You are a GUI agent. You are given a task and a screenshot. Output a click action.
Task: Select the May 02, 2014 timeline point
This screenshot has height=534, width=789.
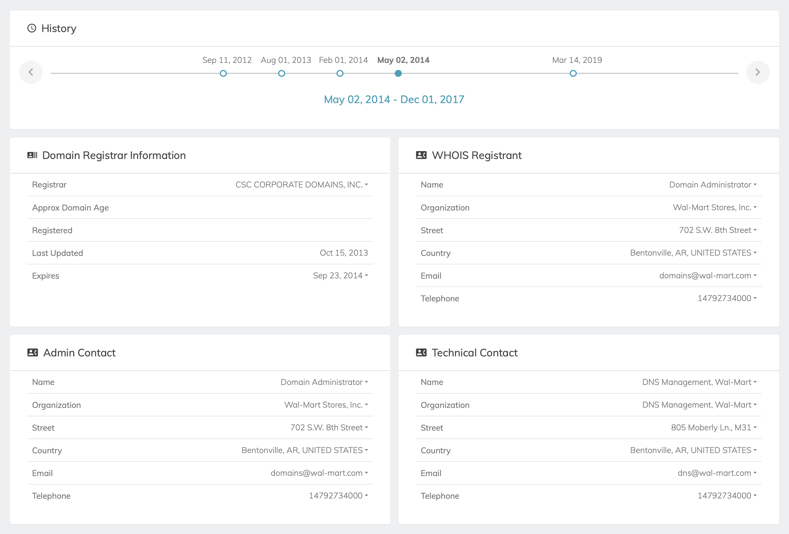click(x=399, y=73)
